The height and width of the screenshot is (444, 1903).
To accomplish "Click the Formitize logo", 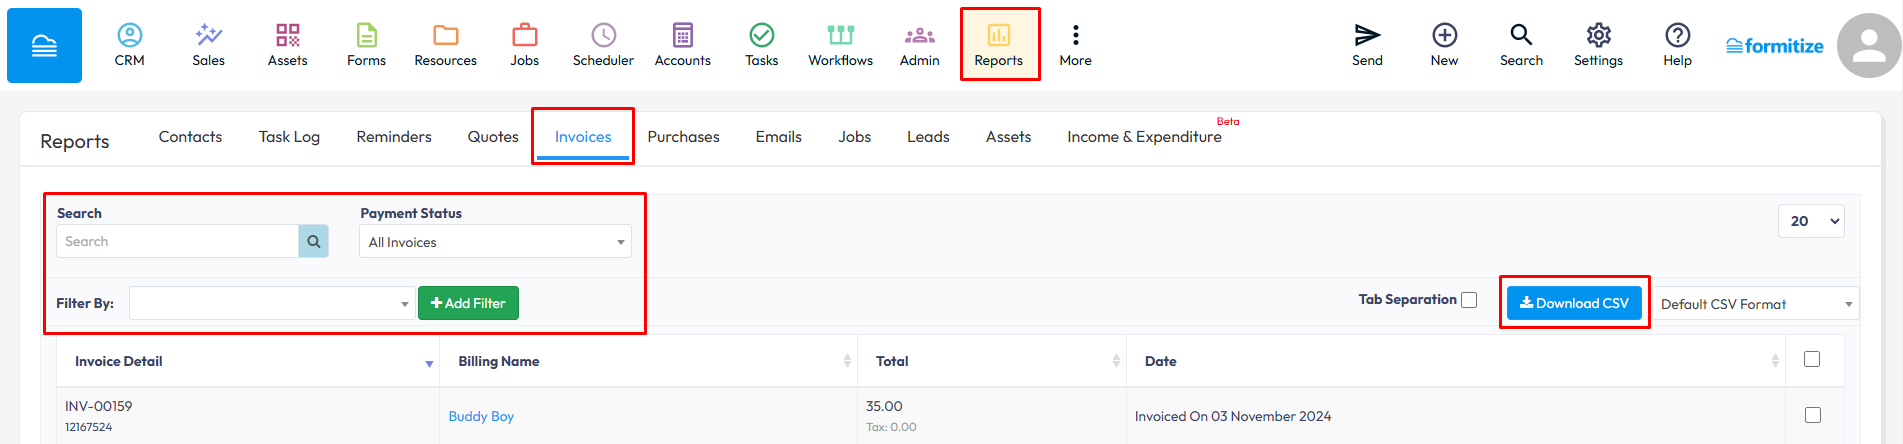I will coord(1774,46).
